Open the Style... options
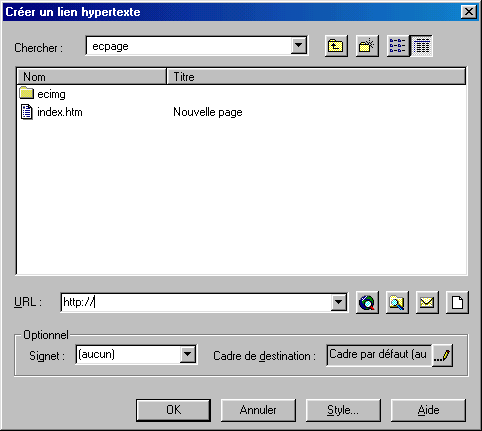 (343, 410)
